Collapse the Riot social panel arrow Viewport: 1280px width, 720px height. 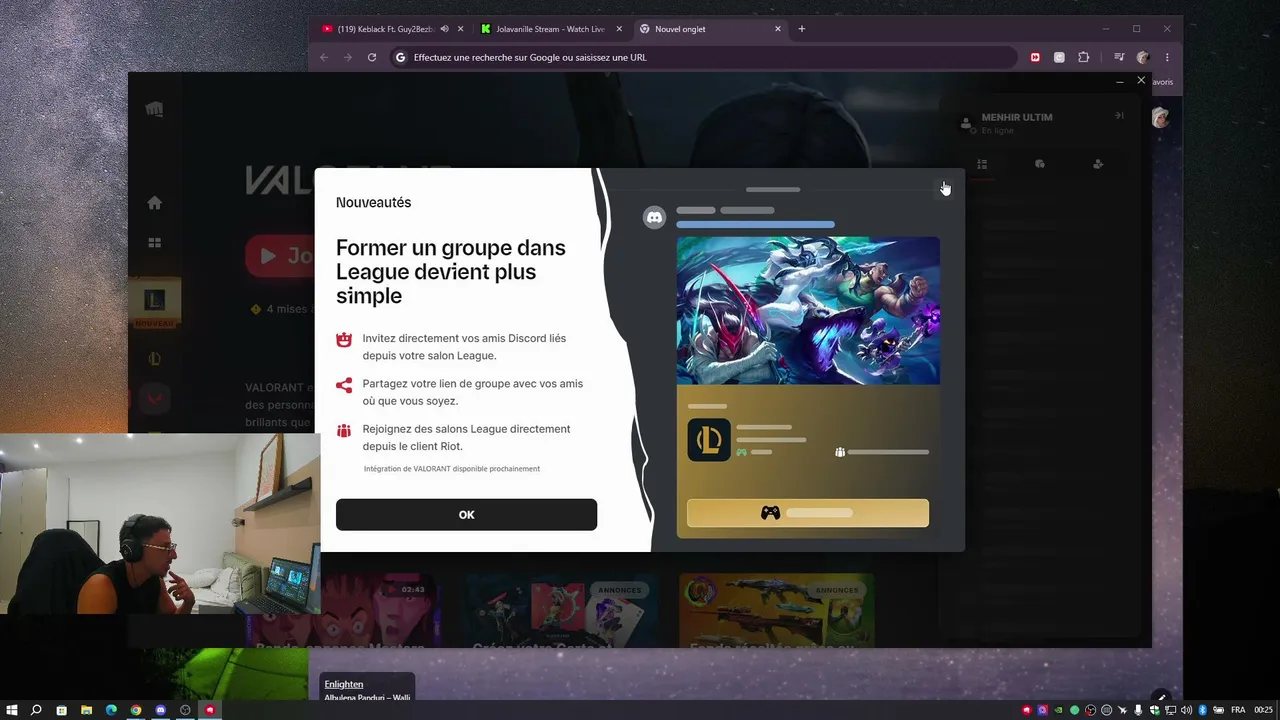[x=1120, y=116]
